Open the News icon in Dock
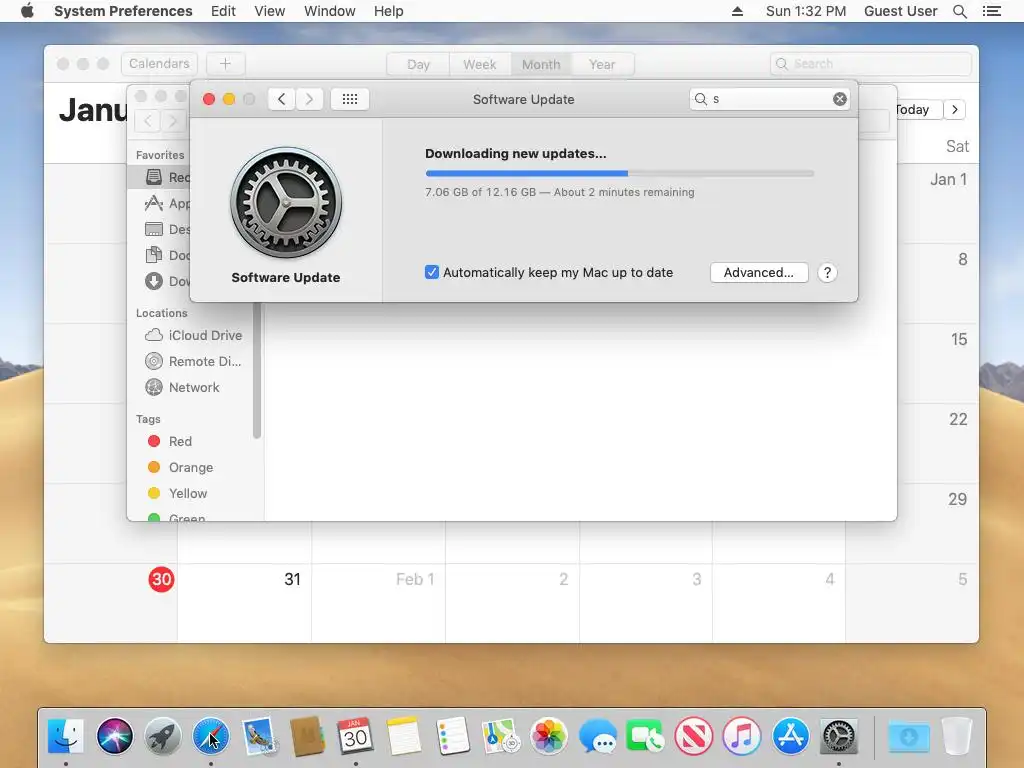This screenshot has height=768, width=1024. pyautogui.click(x=694, y=736)
